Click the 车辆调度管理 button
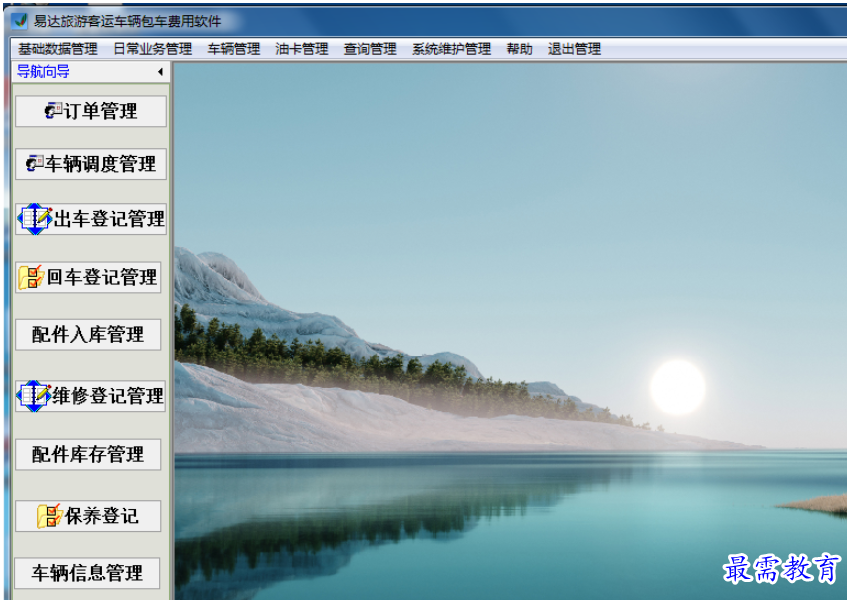Image resolution: width=847 pixels, height=600 pixels. click(x=91, y=164)
